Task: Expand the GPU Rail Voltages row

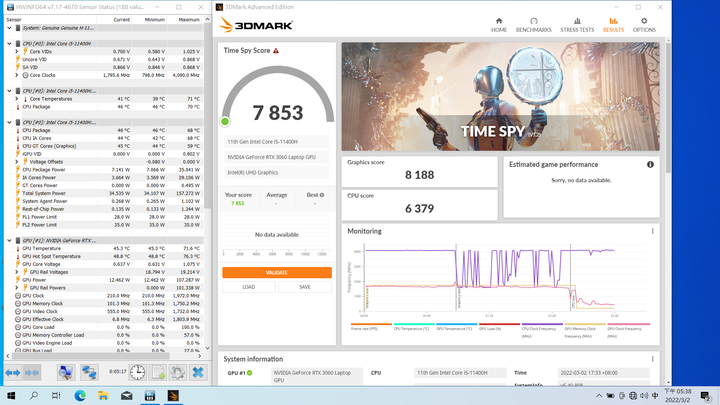Action: [17, 272]
